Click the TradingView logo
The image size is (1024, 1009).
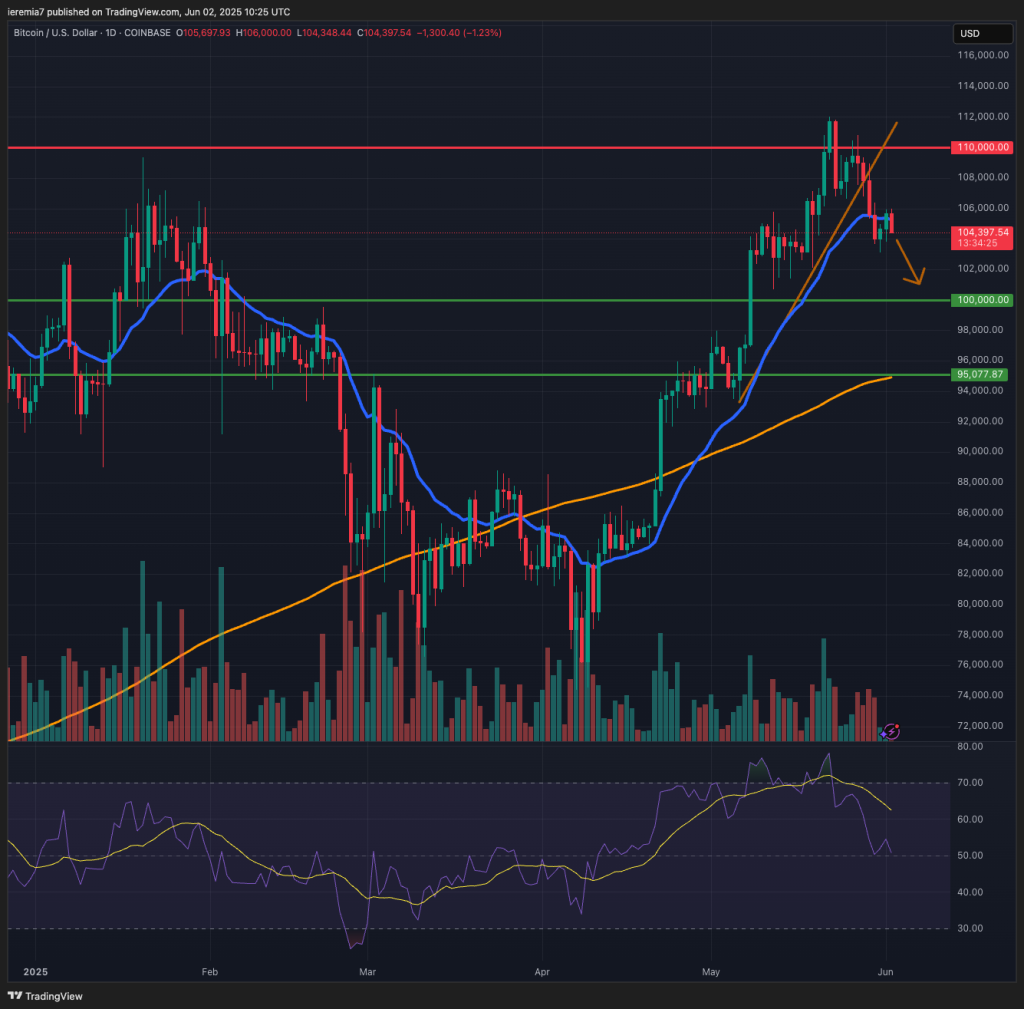(x=45, y=996)
